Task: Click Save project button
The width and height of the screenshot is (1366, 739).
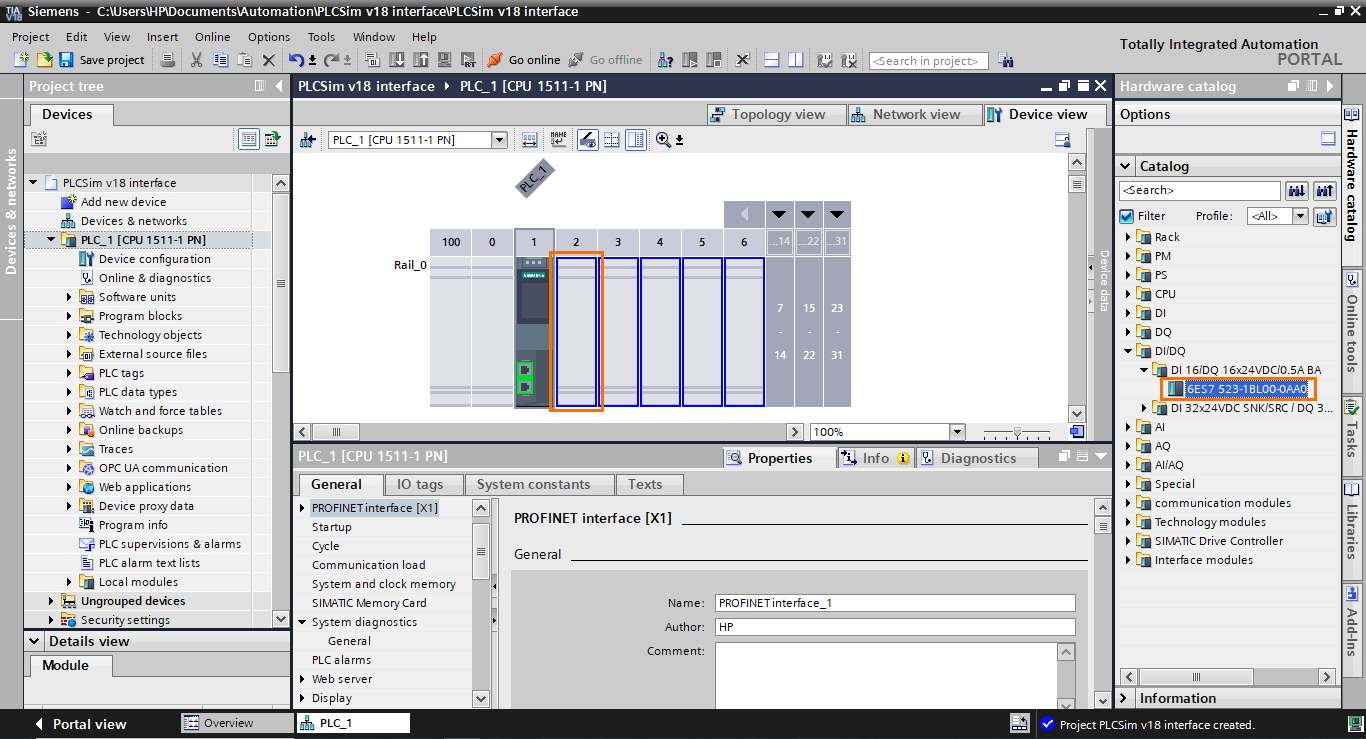Action: click(102, 60)
